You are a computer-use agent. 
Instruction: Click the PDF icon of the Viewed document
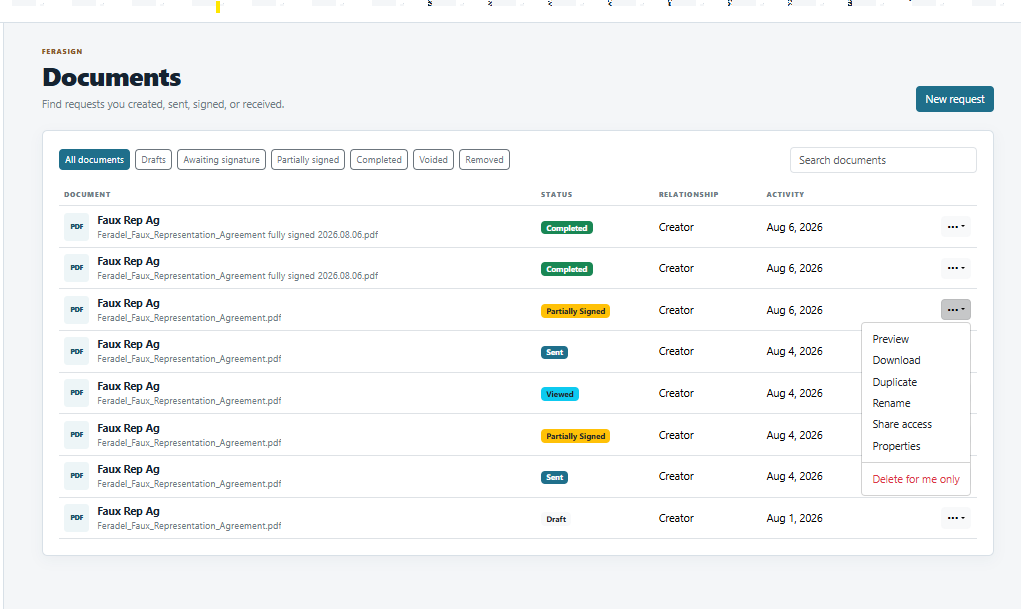point(76,393)
